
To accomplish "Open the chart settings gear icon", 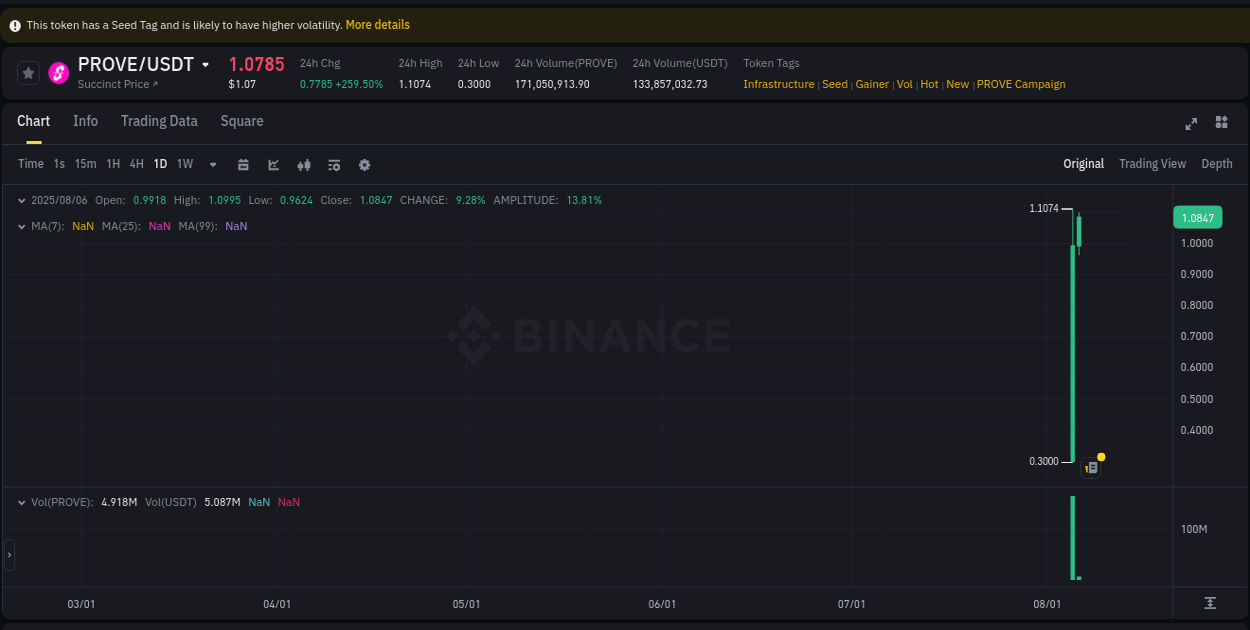I will 364,164.
